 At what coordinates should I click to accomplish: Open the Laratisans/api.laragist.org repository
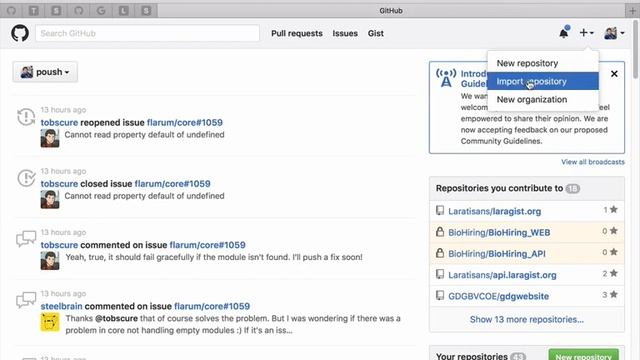coord(502,275)
